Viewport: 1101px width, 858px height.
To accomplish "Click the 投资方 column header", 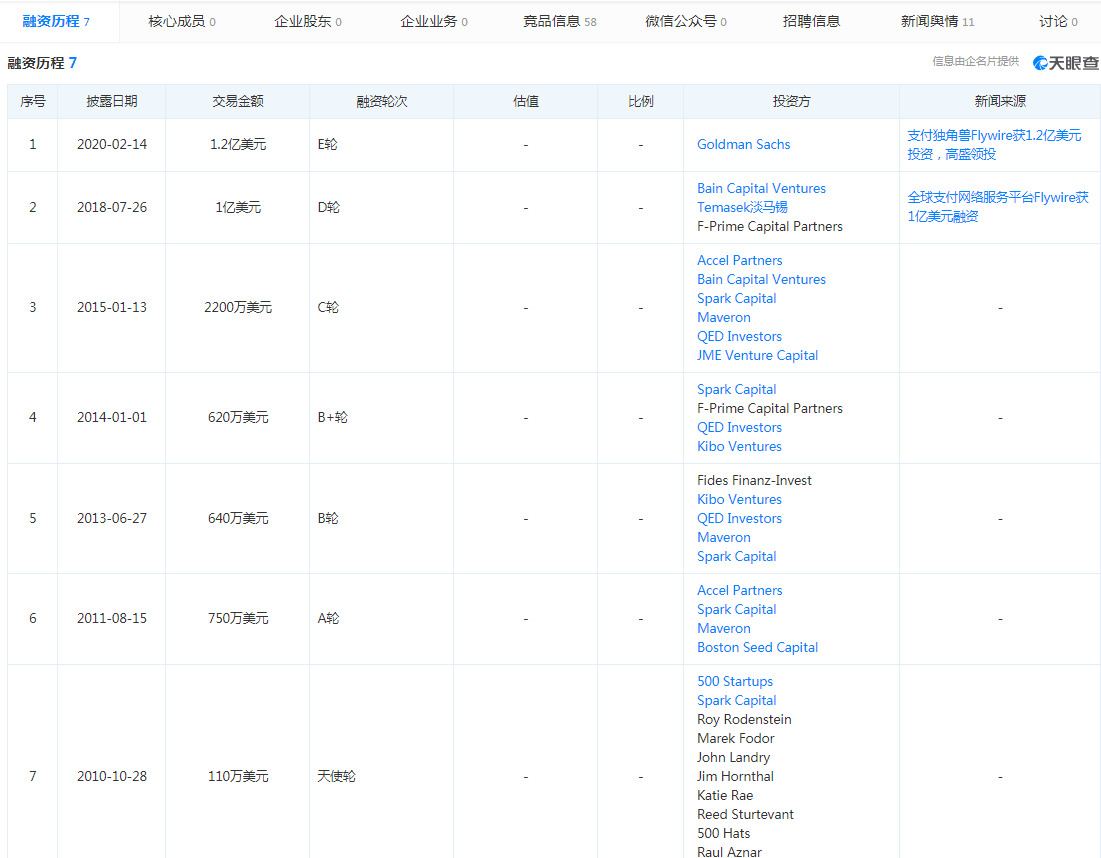I will [791, 102].
